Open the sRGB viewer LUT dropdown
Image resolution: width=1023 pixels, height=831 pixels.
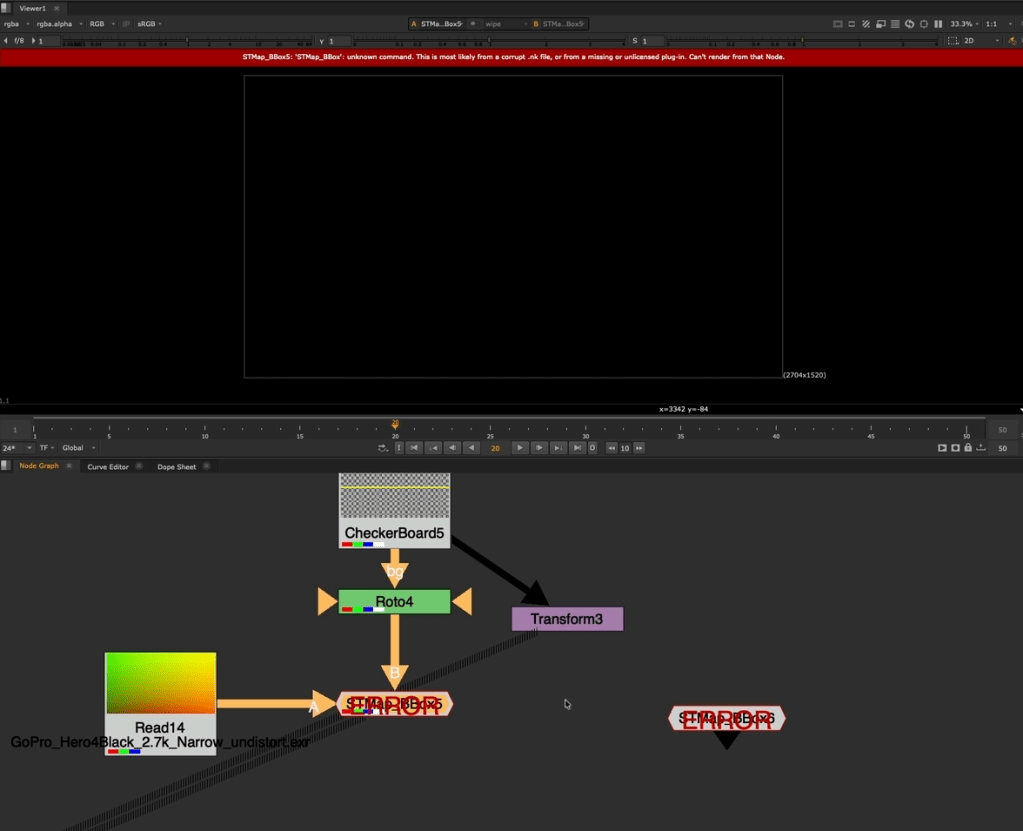pyautogui.click(x=149, y=24)
